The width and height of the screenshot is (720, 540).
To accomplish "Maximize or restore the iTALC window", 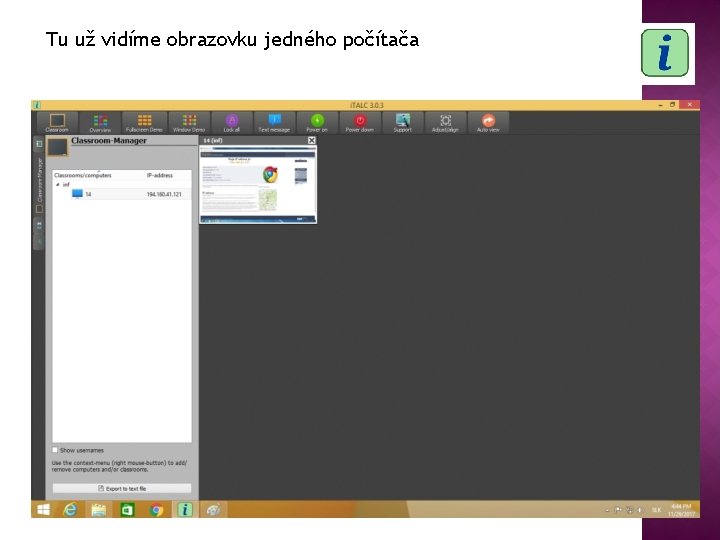I will coord(672,105).
